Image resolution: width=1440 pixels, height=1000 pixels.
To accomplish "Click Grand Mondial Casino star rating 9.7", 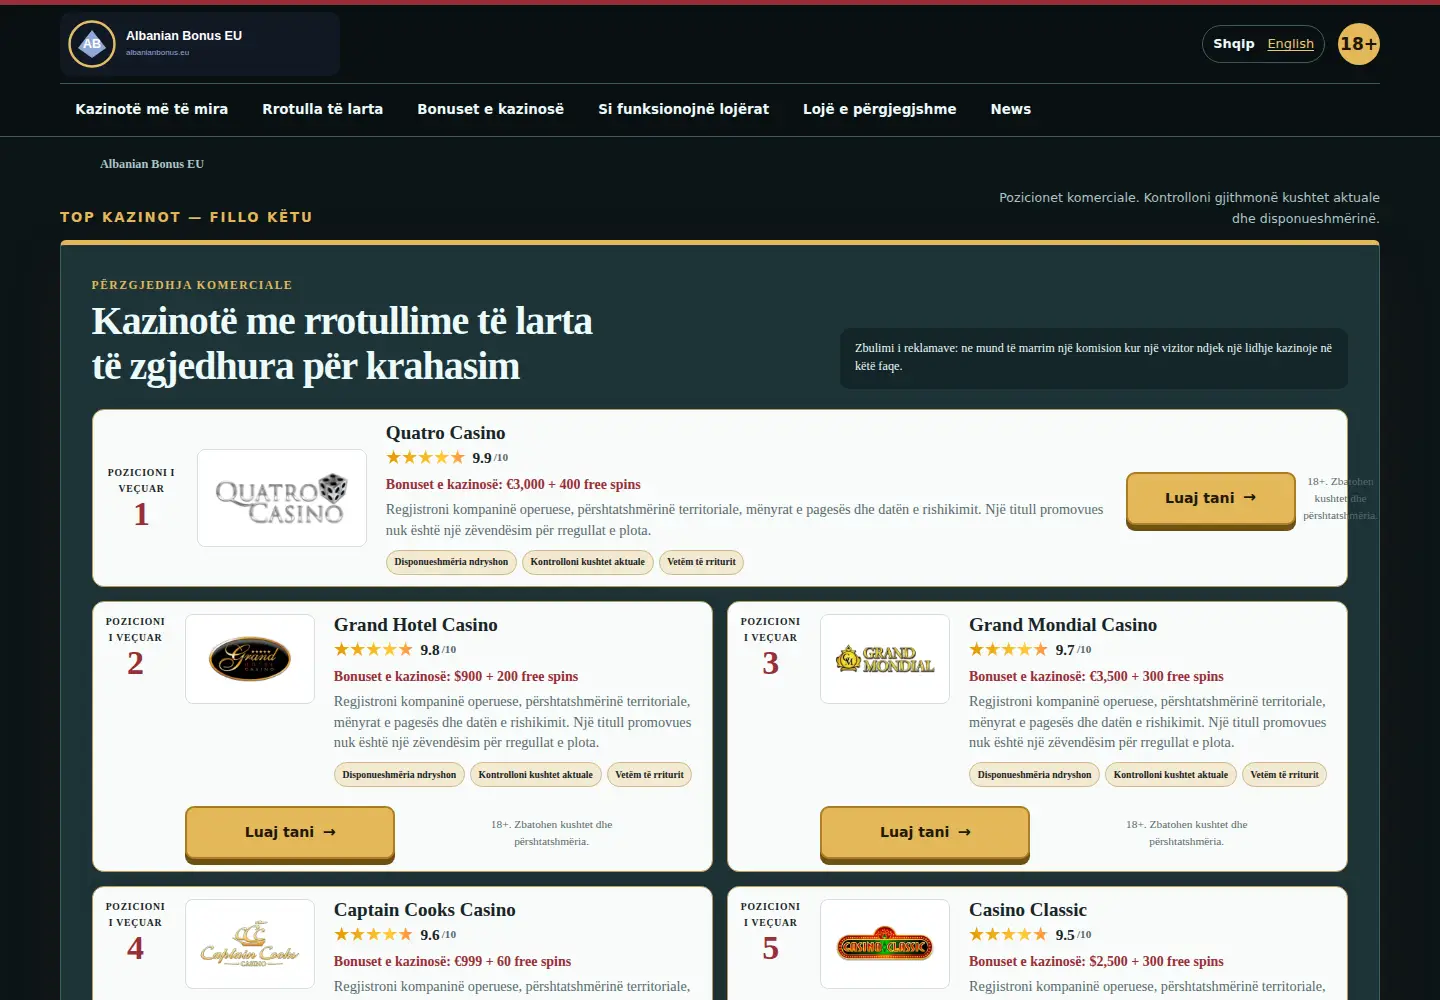I will click(x=1030, y=650).
